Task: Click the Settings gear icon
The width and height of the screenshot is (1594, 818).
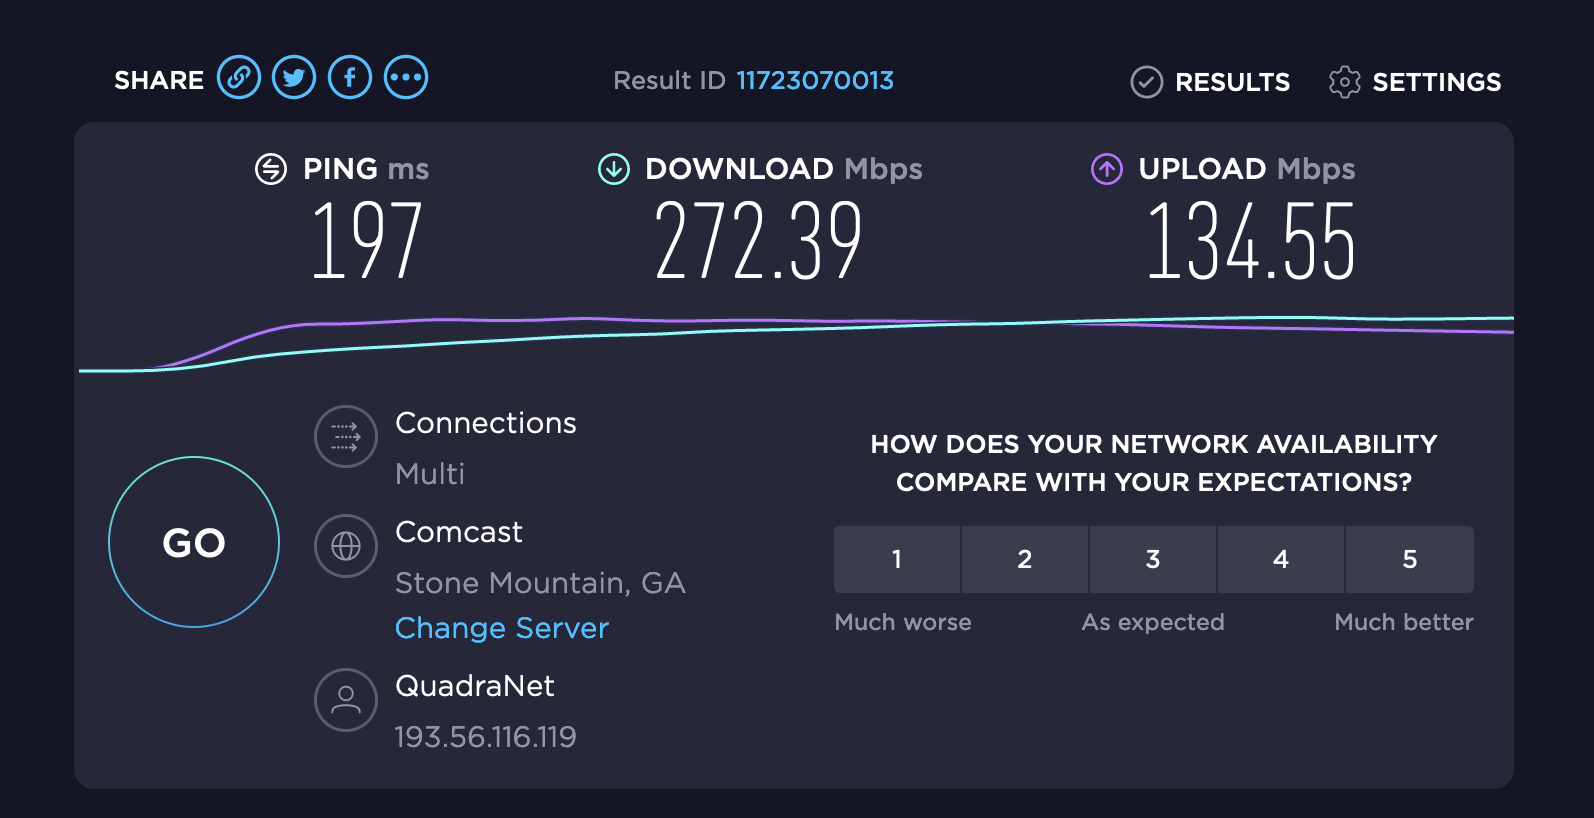Action: pyautogui.click(x=1344, y=82)
